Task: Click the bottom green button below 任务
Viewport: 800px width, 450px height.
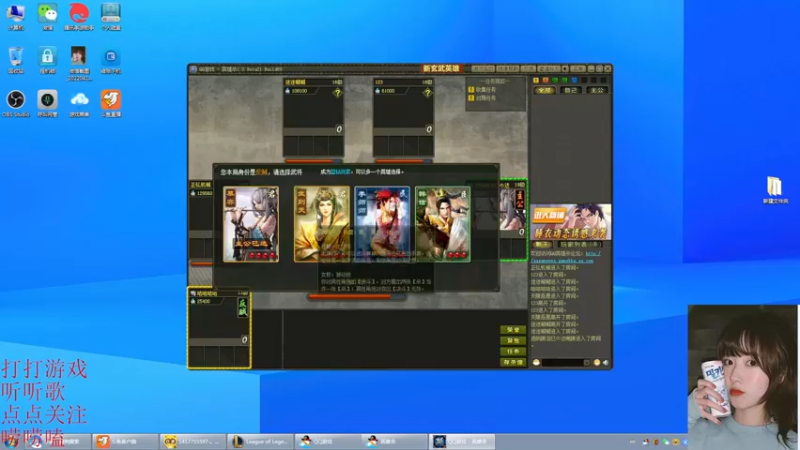Action: pyautogui.click(x=513, y=362)
